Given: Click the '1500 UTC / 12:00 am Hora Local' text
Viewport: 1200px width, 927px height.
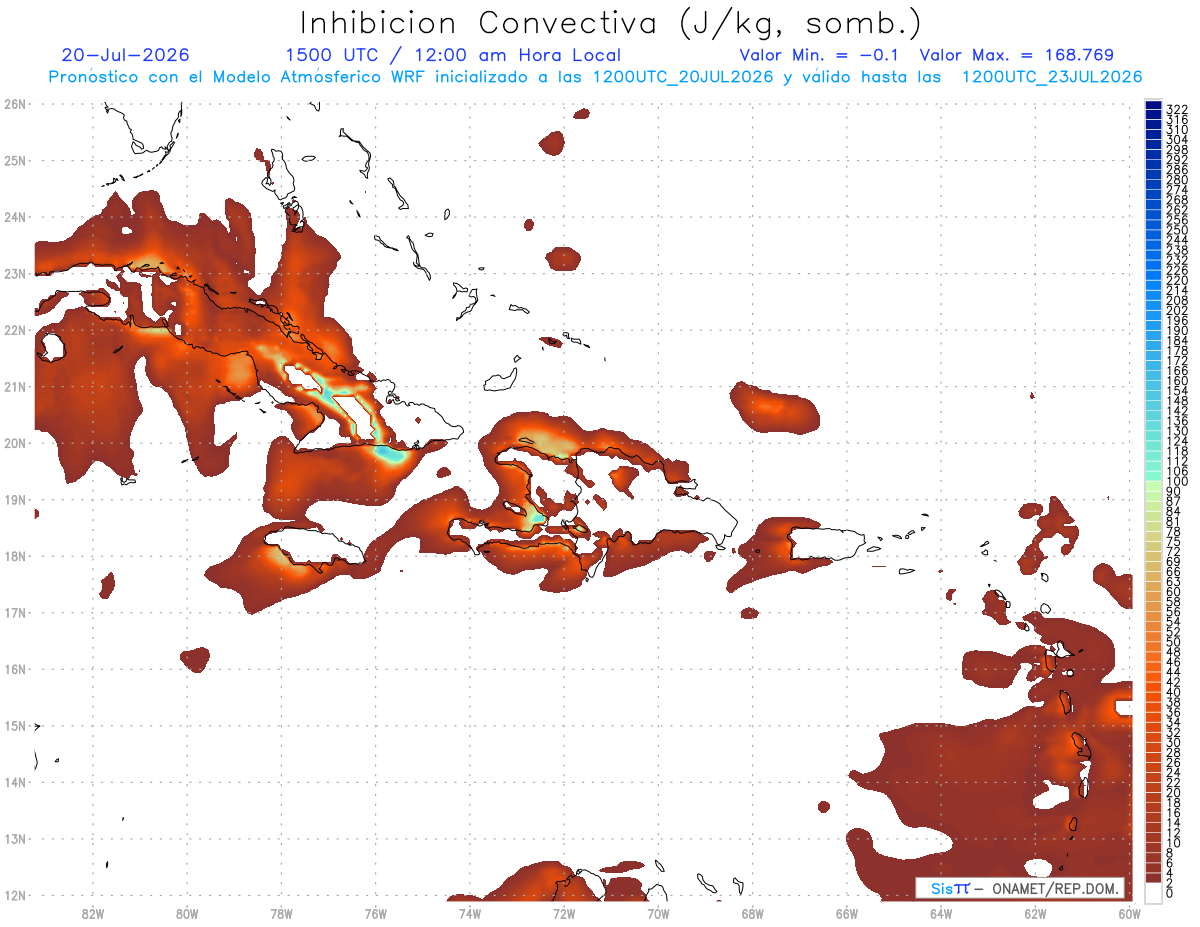Looking at the screenshot, I should click(453, 55).
